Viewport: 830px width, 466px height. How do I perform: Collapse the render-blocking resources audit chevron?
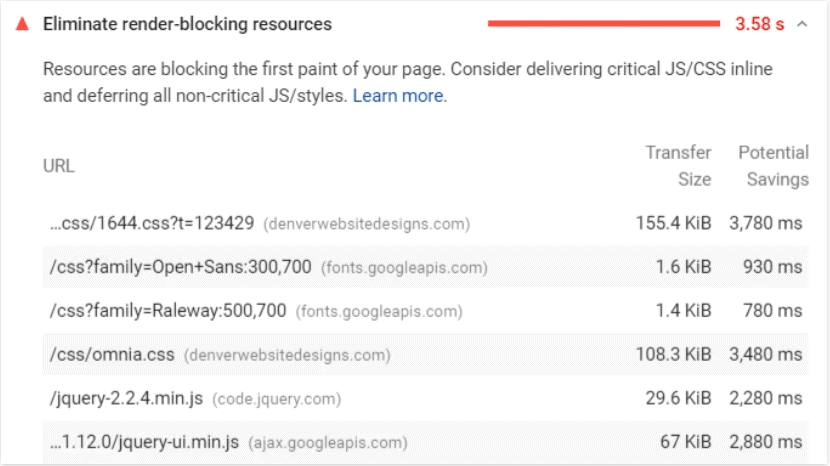pyautogui.click(x=802, y=24)
